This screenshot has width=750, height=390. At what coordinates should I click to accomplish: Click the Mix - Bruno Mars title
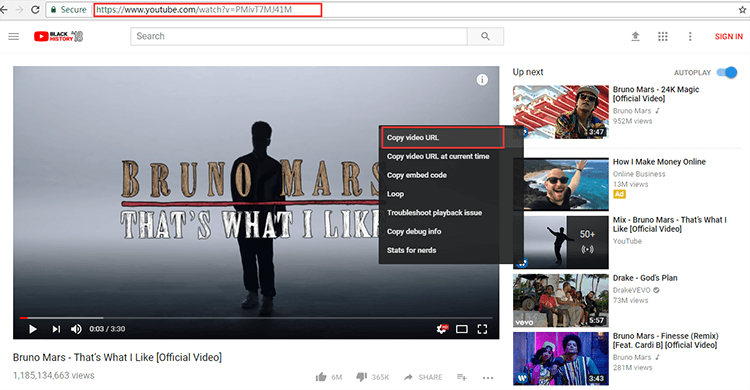(670, 224)
